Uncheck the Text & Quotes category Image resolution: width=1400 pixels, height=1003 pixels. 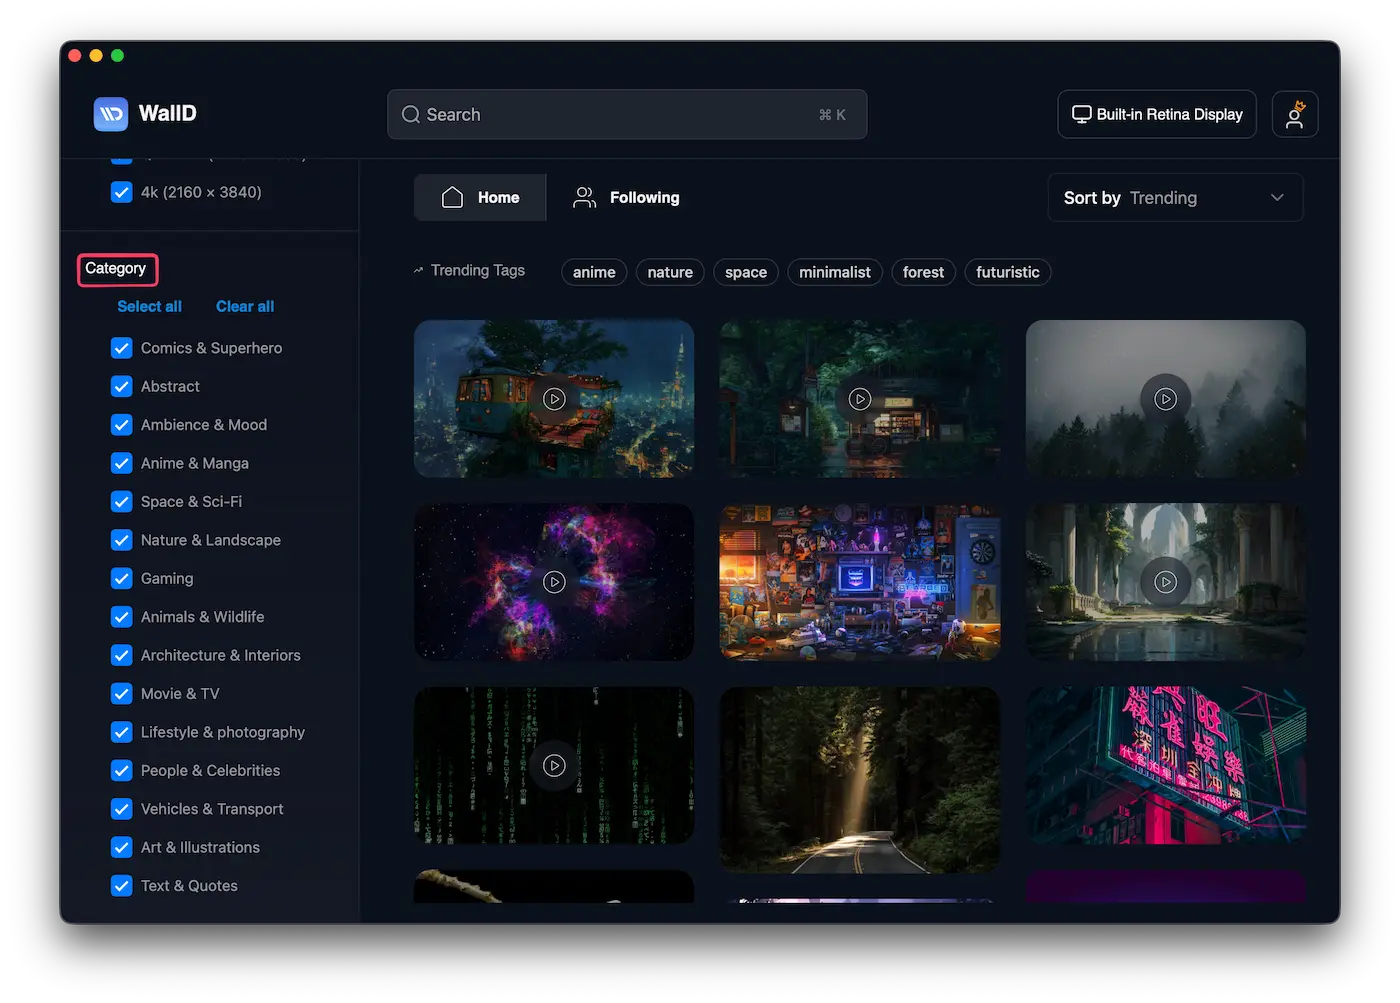point(122,886)
